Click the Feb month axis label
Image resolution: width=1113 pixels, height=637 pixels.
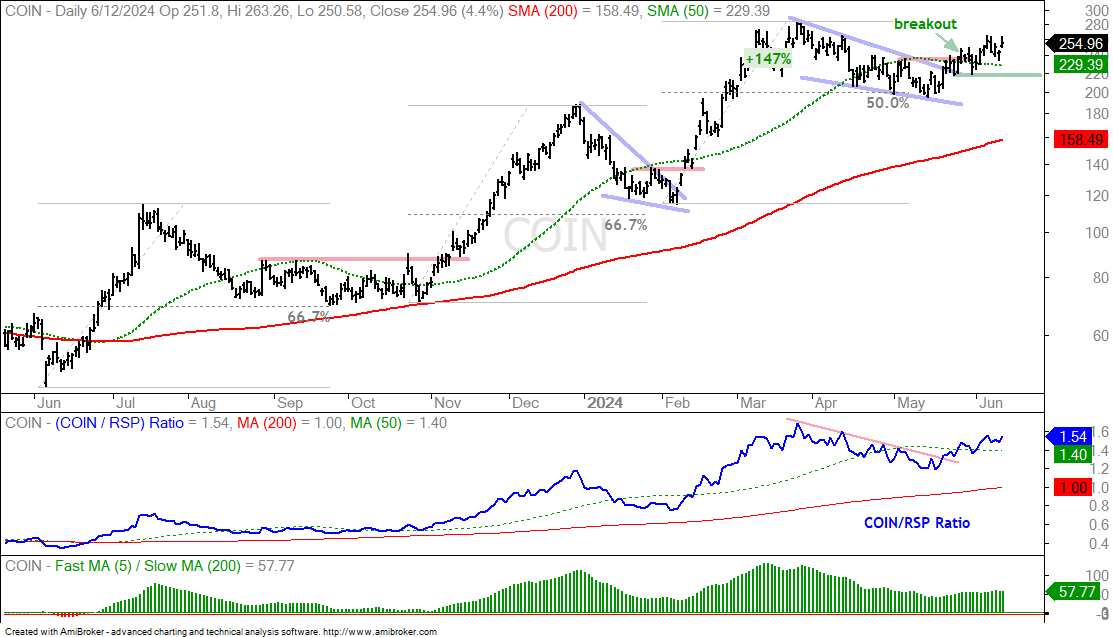tap(677, 403)
